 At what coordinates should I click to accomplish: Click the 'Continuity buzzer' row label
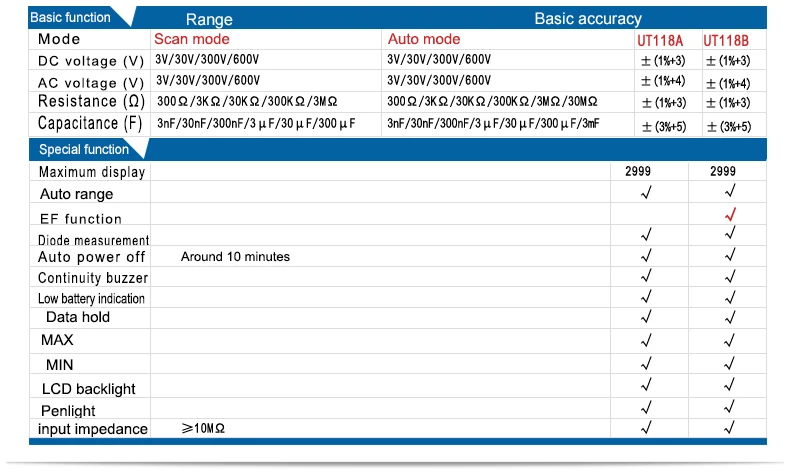pyautogui.click(x=93, y=278)
